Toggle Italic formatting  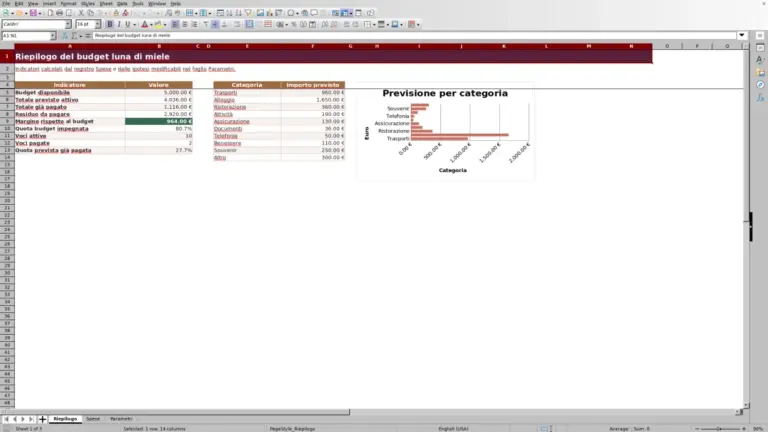[119, 24]
